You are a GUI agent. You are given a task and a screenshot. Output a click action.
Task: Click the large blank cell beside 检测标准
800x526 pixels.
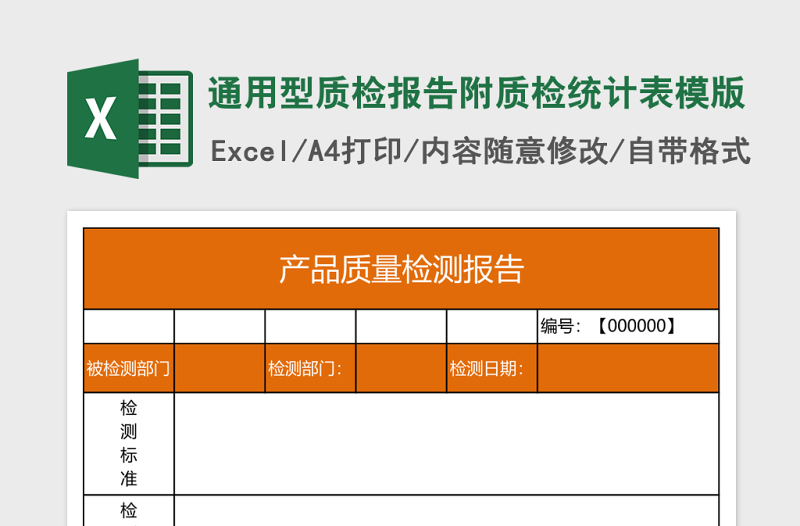point(446,443)
